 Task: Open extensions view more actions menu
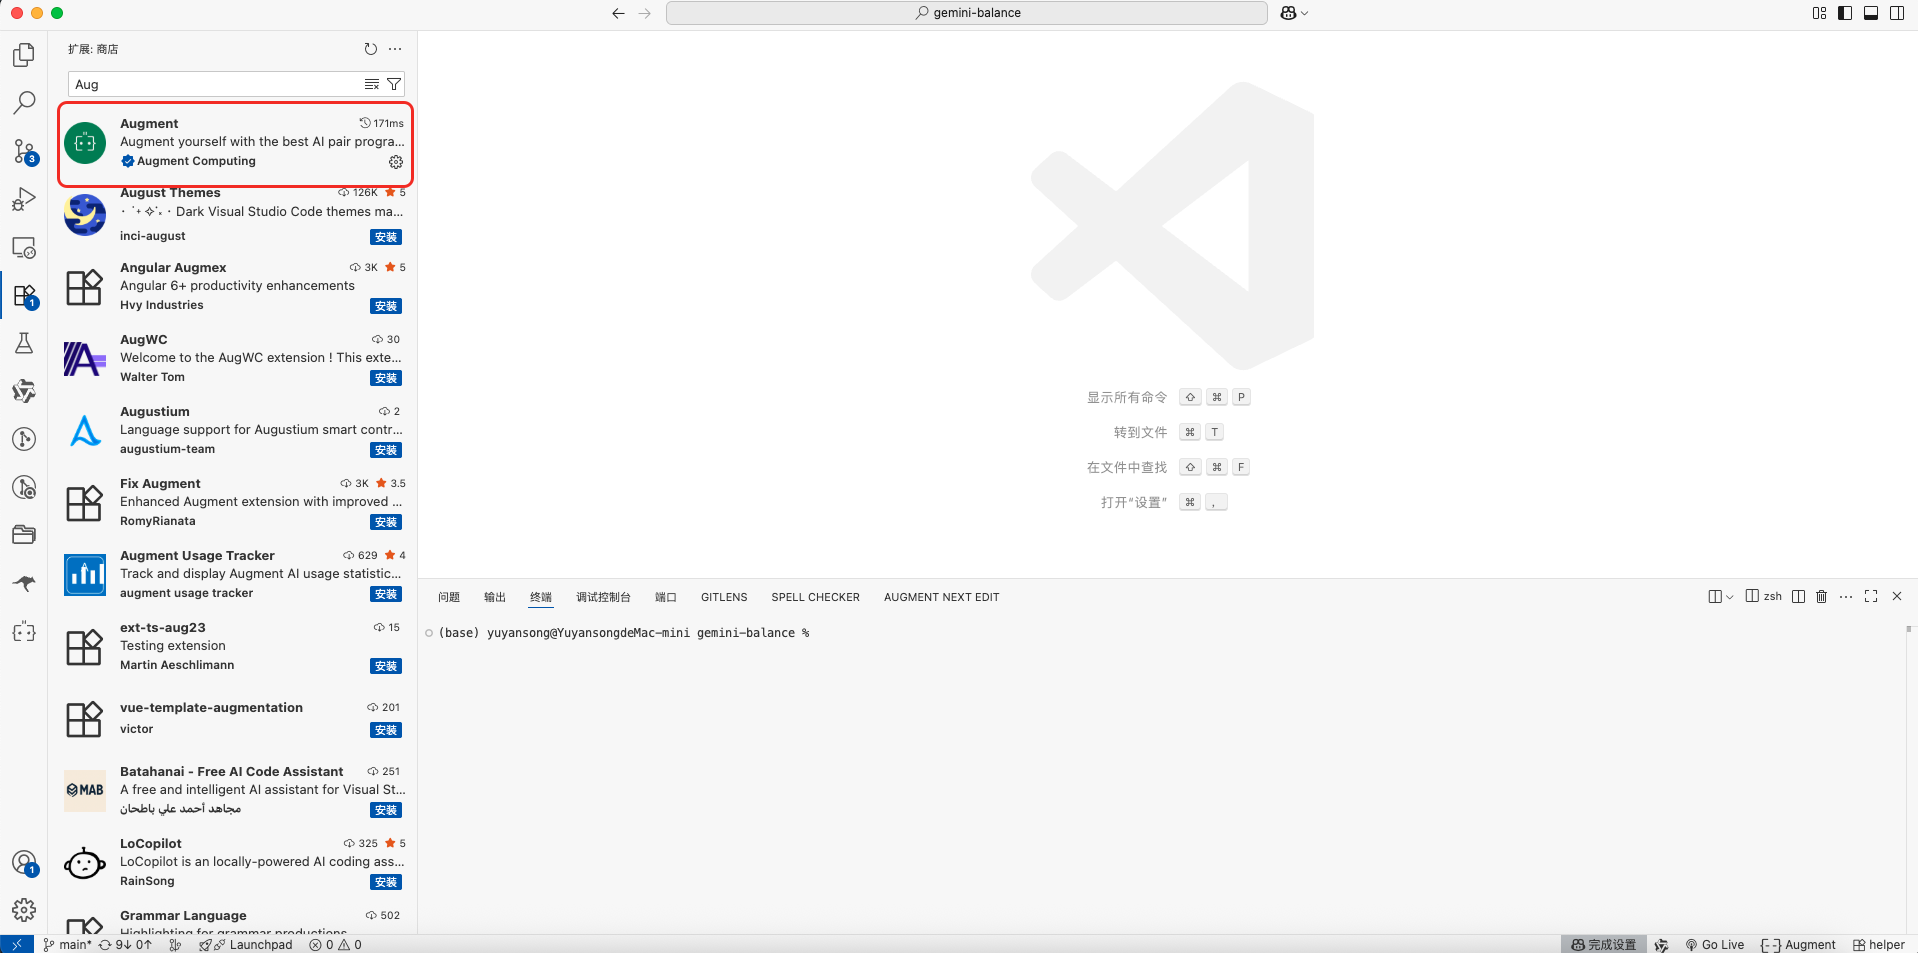395,49
